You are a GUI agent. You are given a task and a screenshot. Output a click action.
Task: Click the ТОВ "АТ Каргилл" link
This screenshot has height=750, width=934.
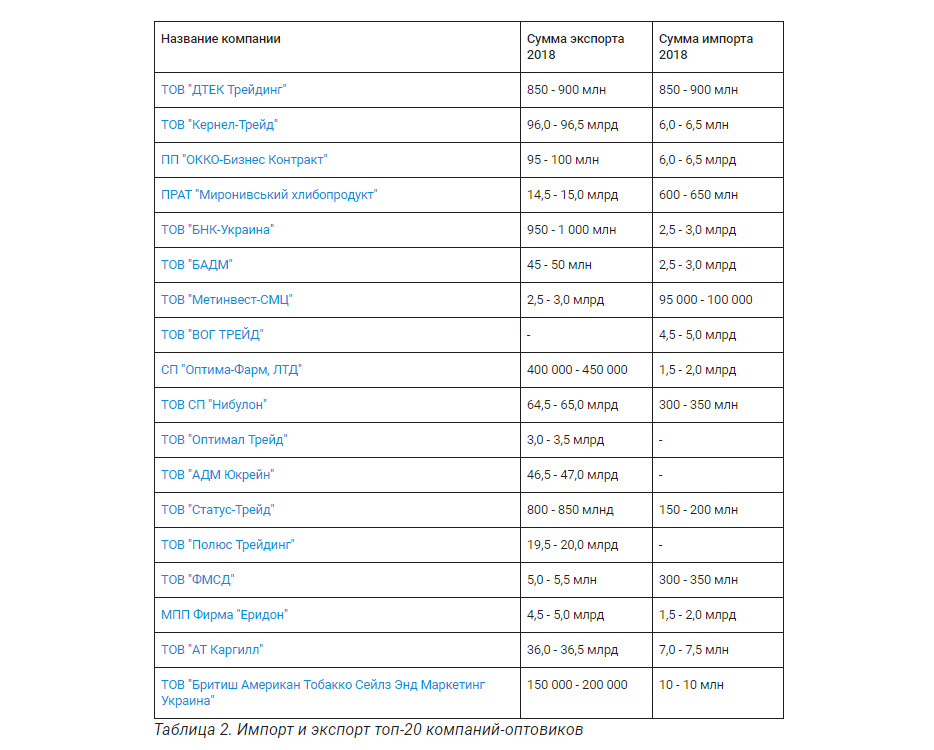[212, 650]
